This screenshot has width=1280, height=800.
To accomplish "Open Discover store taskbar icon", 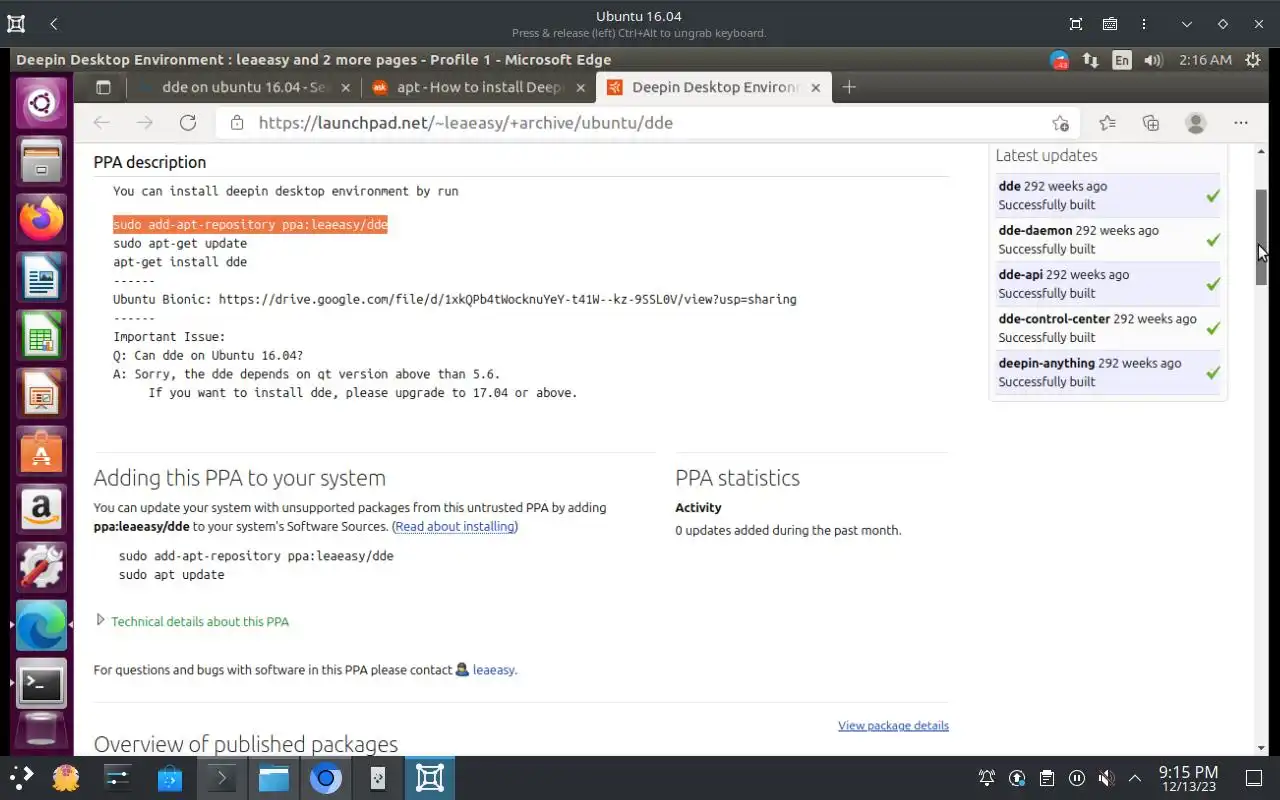I will [169, 778].
